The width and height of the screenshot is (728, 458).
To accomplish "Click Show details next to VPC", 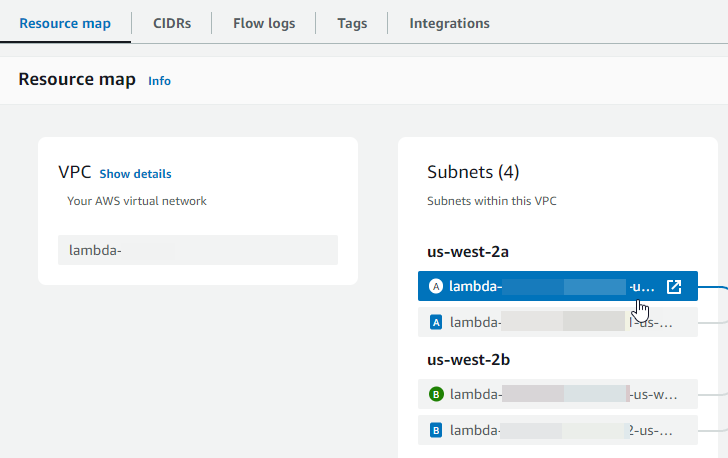I will coord(135,174).
